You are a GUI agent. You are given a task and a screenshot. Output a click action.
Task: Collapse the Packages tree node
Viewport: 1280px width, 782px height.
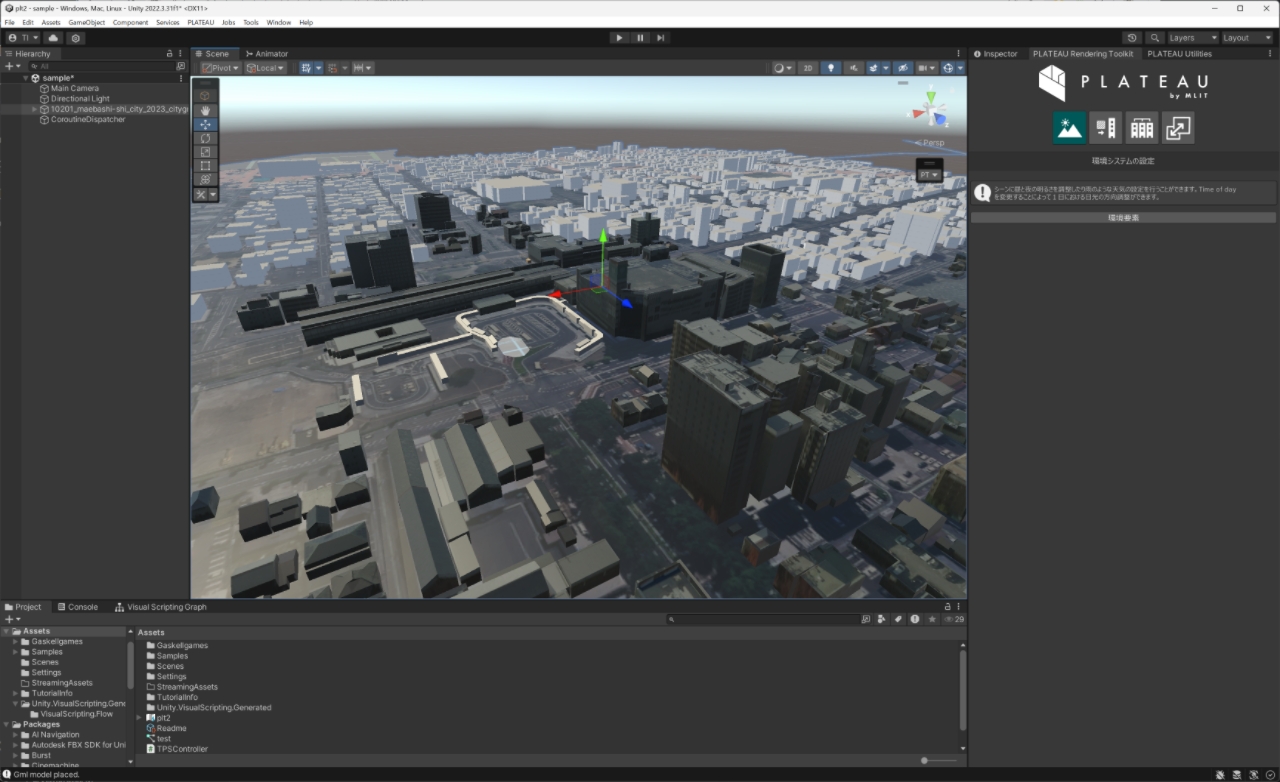[x=6, y=724]
